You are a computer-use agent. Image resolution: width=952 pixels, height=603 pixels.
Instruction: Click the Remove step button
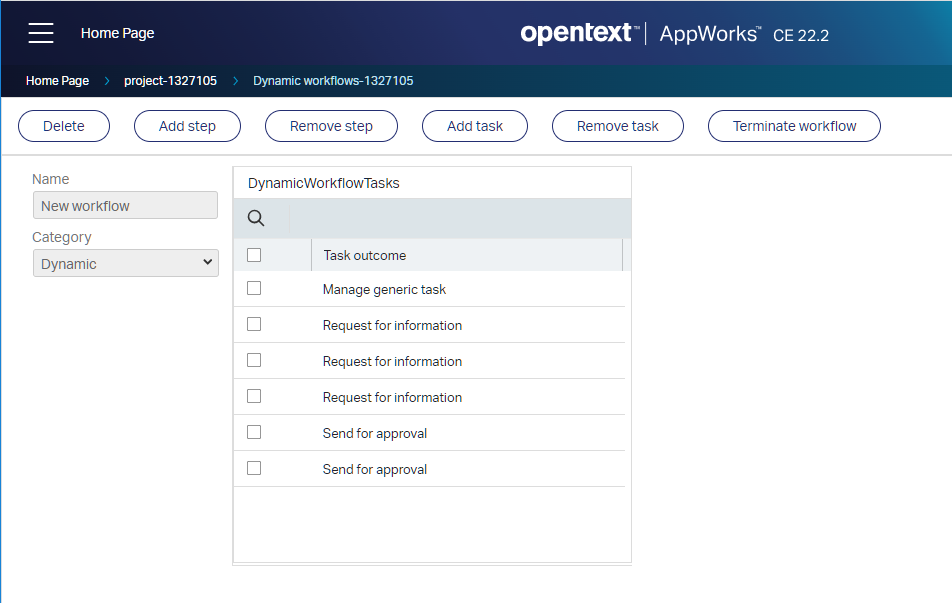point(331,126)
